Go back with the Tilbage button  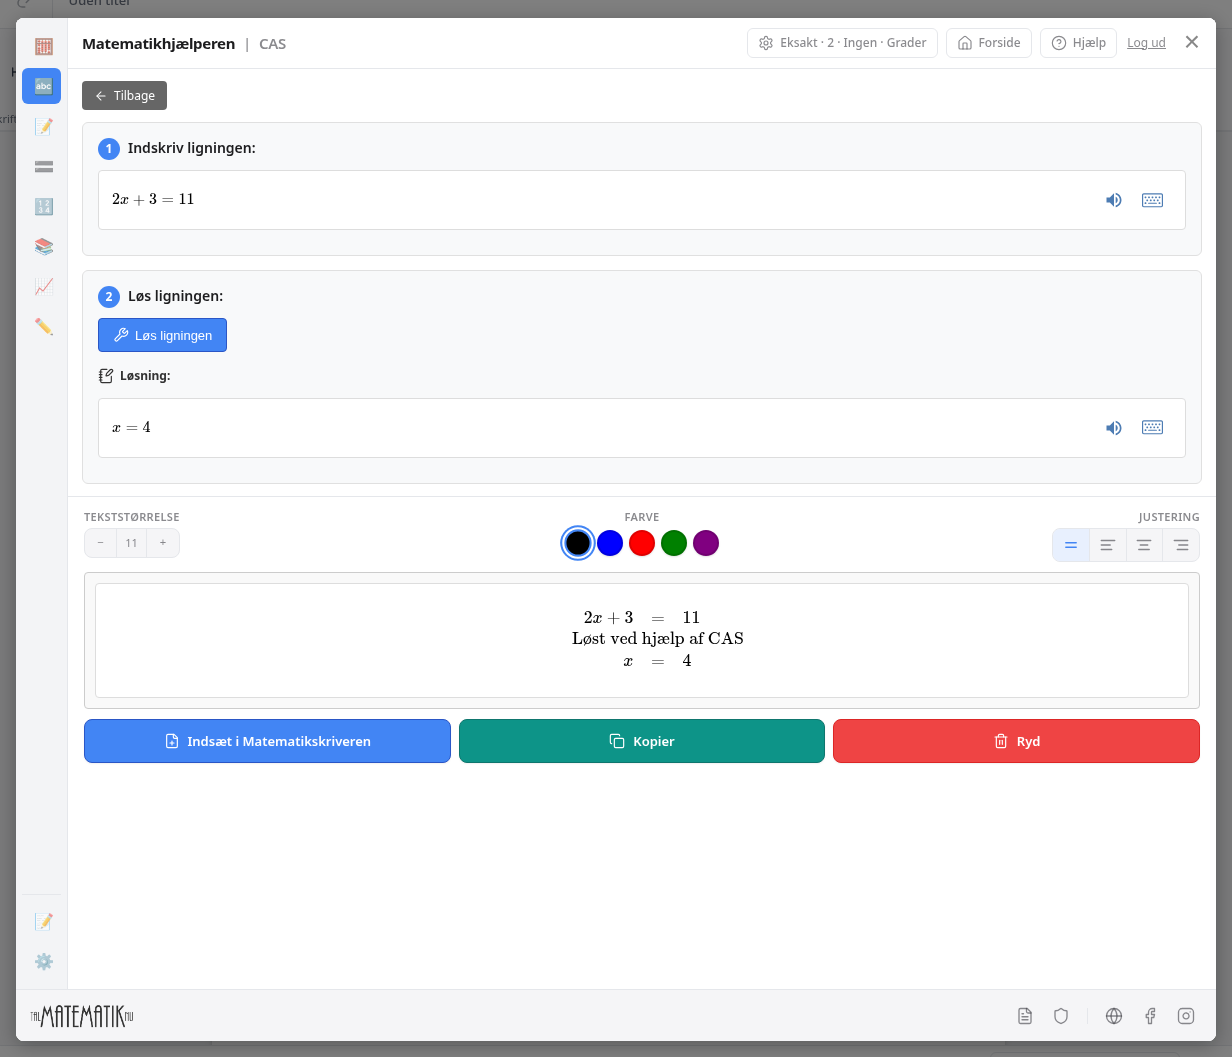click(124, 95)
